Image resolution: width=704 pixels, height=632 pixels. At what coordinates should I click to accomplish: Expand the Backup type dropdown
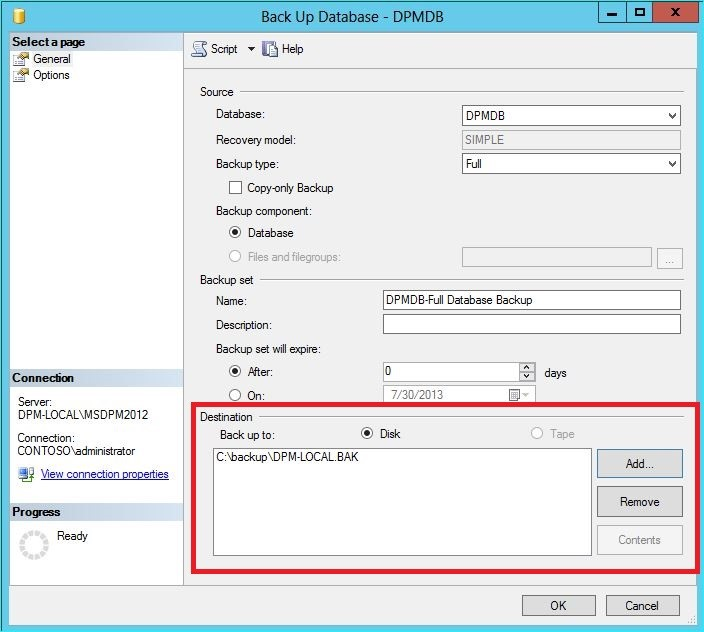[x=571, y=163]
